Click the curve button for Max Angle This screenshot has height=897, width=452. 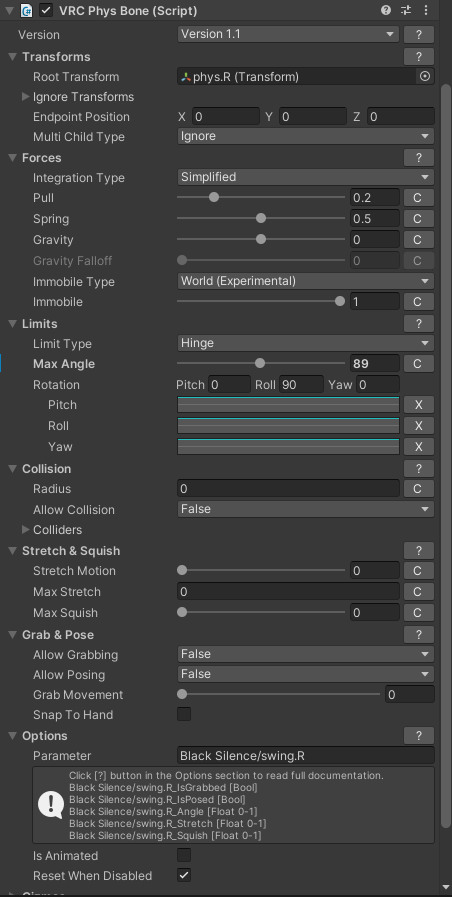tap(419, 364)
